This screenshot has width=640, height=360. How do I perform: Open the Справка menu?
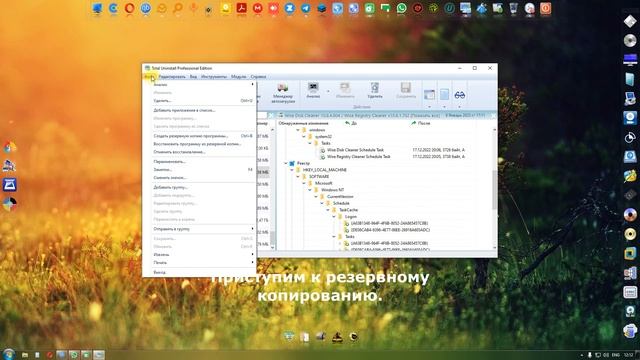pyautogui.click(x=258, y=77)
